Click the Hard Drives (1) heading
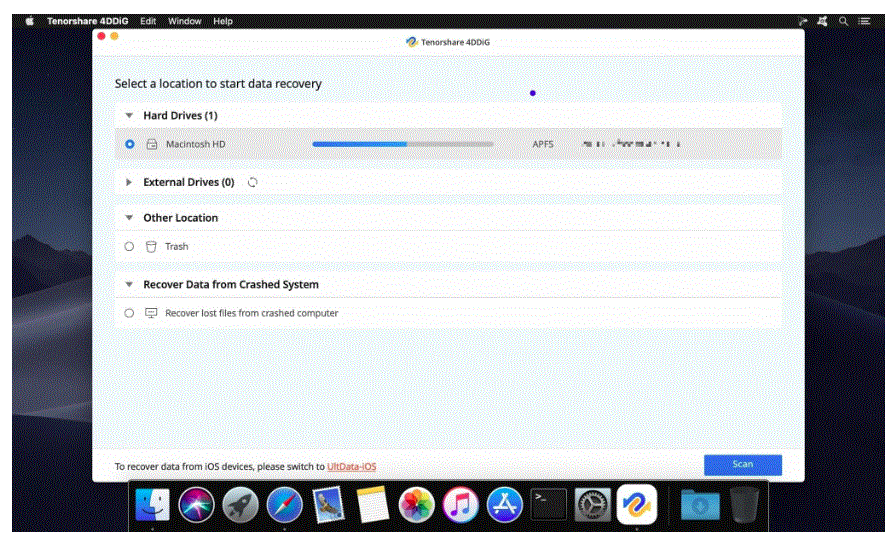 click(x=180, y=116)
